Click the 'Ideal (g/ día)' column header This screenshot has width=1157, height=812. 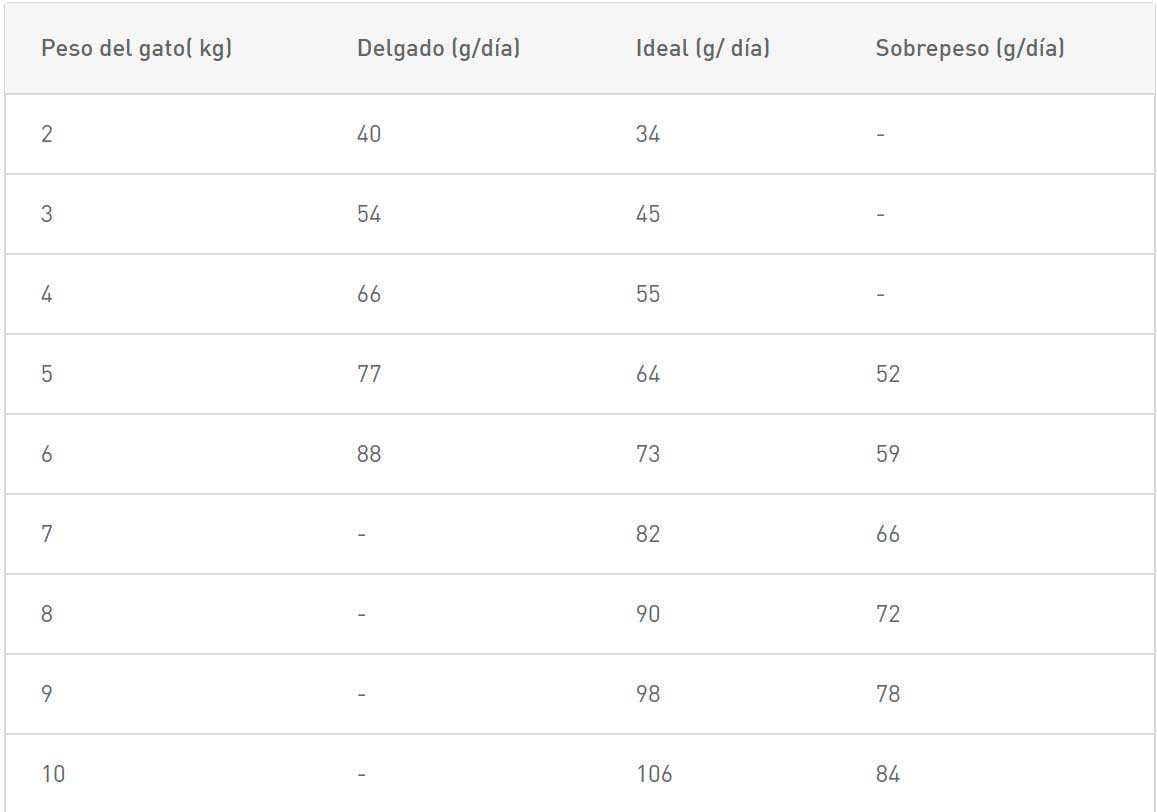pos(702,49)
